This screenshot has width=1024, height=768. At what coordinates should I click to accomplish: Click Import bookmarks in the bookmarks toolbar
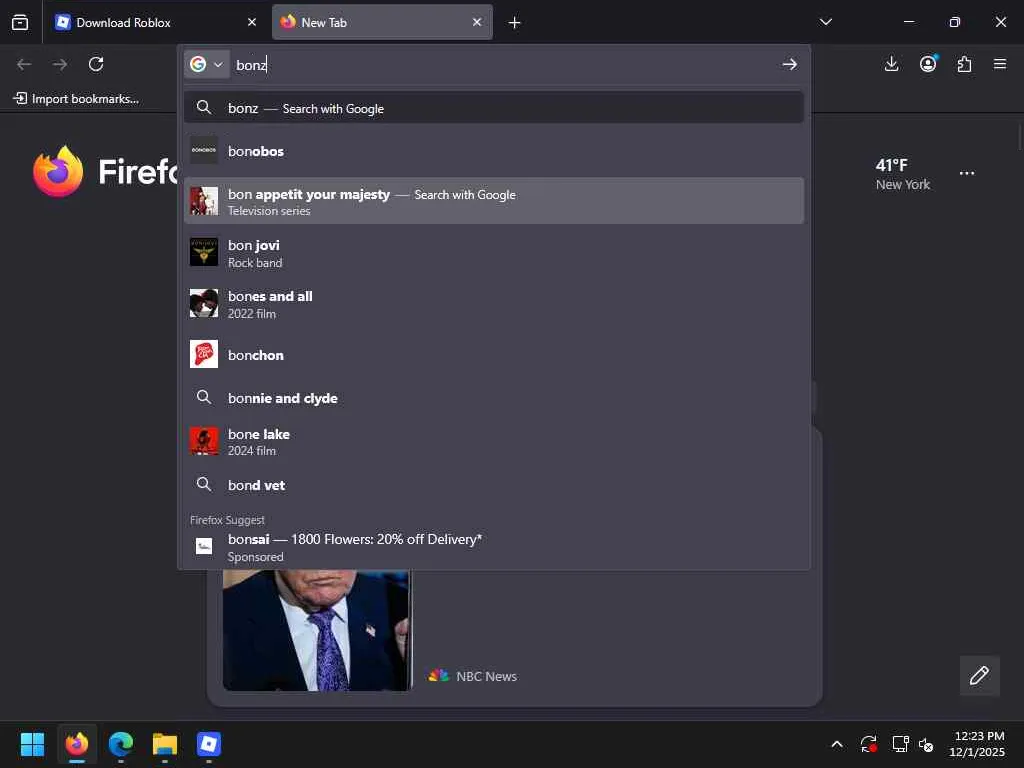click(x=76, y=99)
